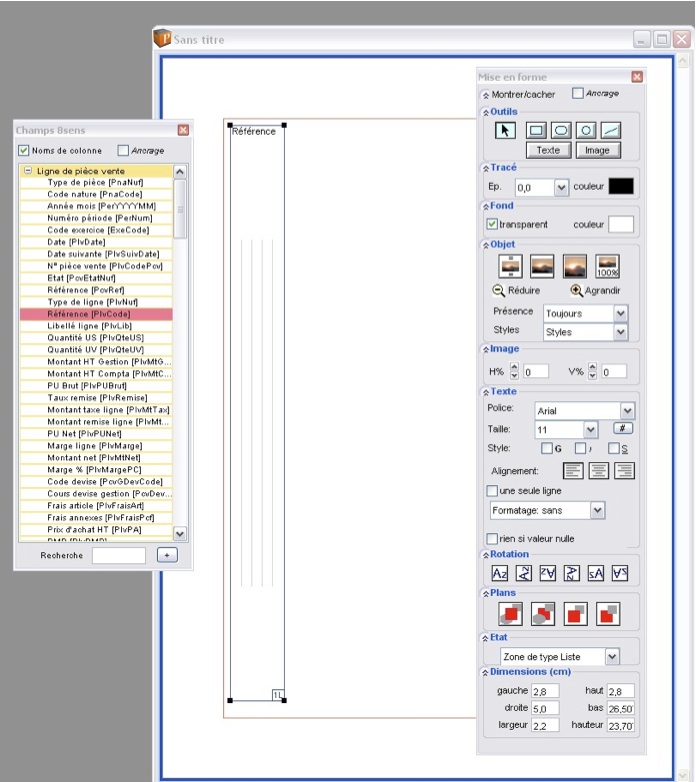This screenshot has width=696, height=782.
Task: Toggle Ancrage in Mise en forme panel
Action: point(577,93)
